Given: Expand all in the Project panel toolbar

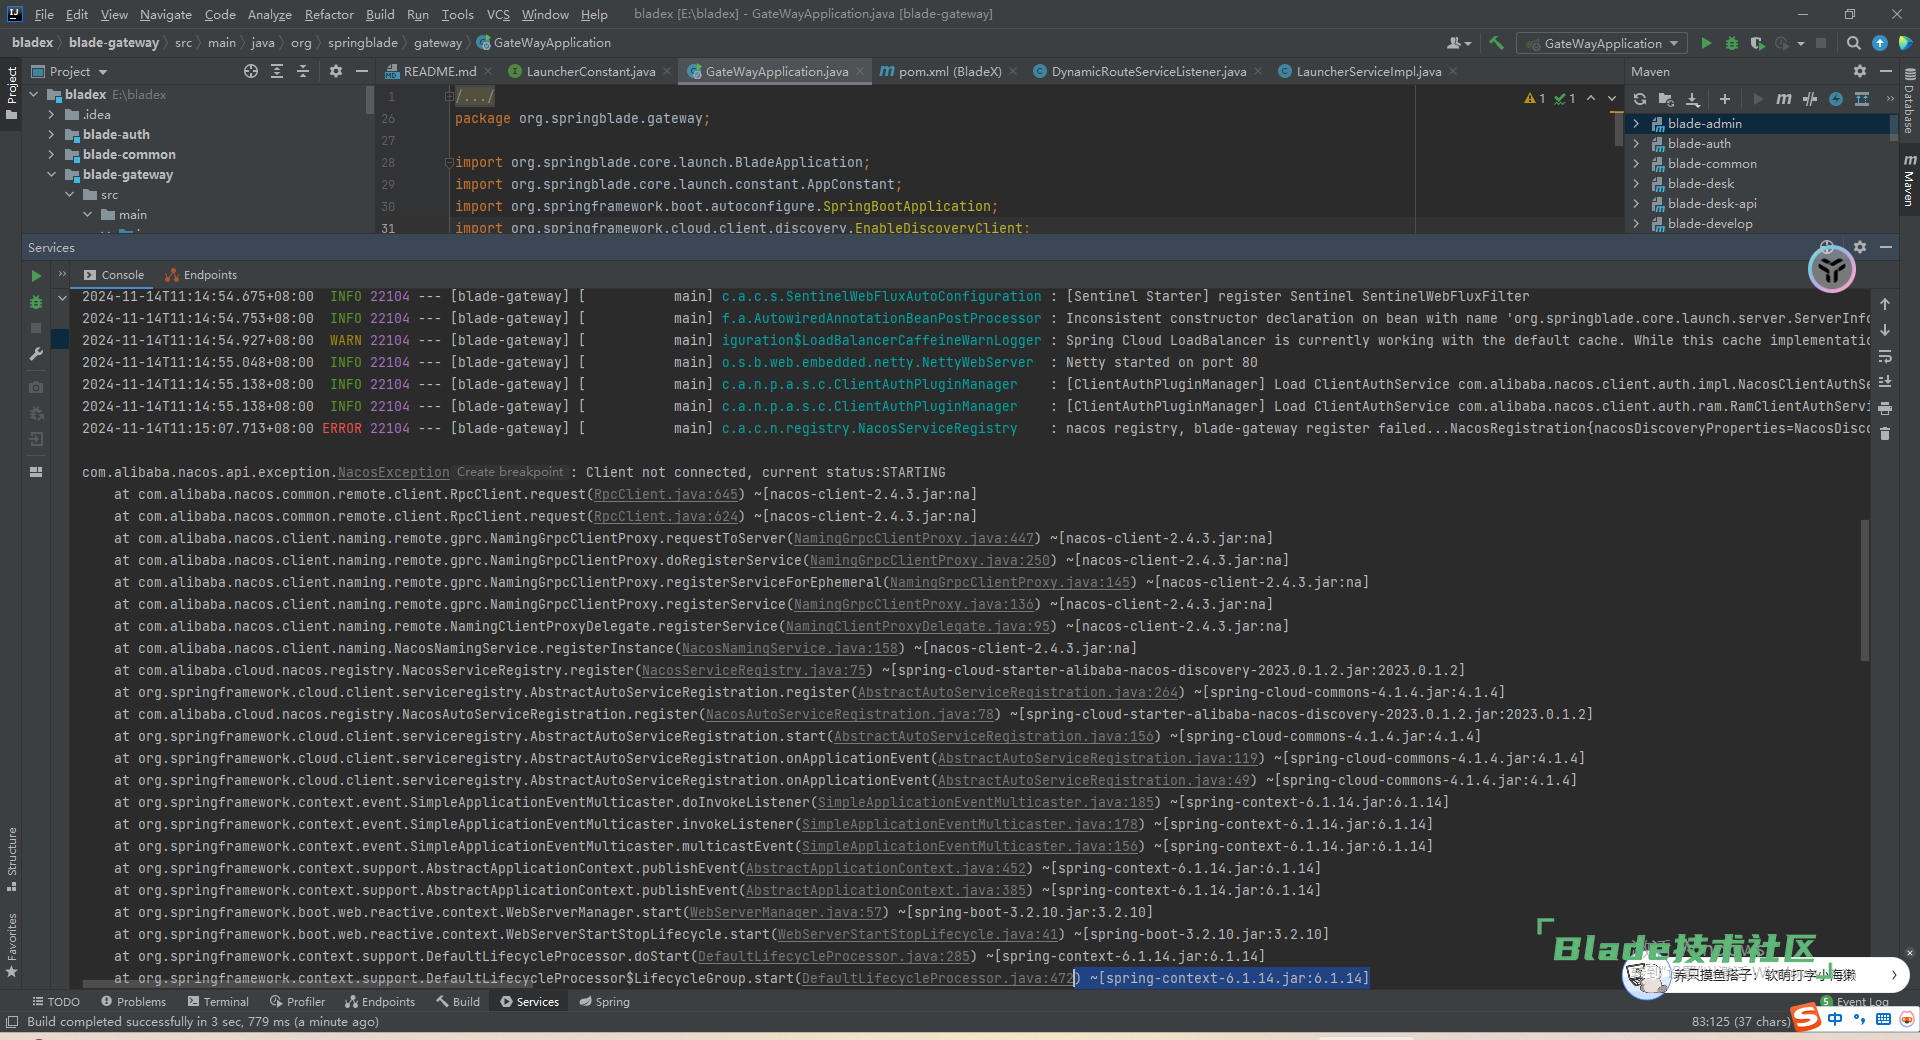Looking at the screenshot, I should coord(277,71).
